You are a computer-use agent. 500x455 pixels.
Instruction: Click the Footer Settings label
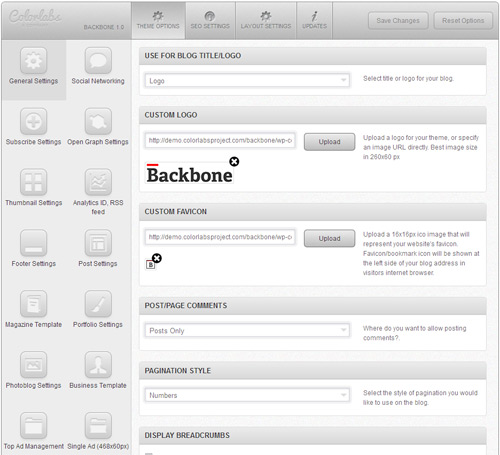(x=33, y=264)
